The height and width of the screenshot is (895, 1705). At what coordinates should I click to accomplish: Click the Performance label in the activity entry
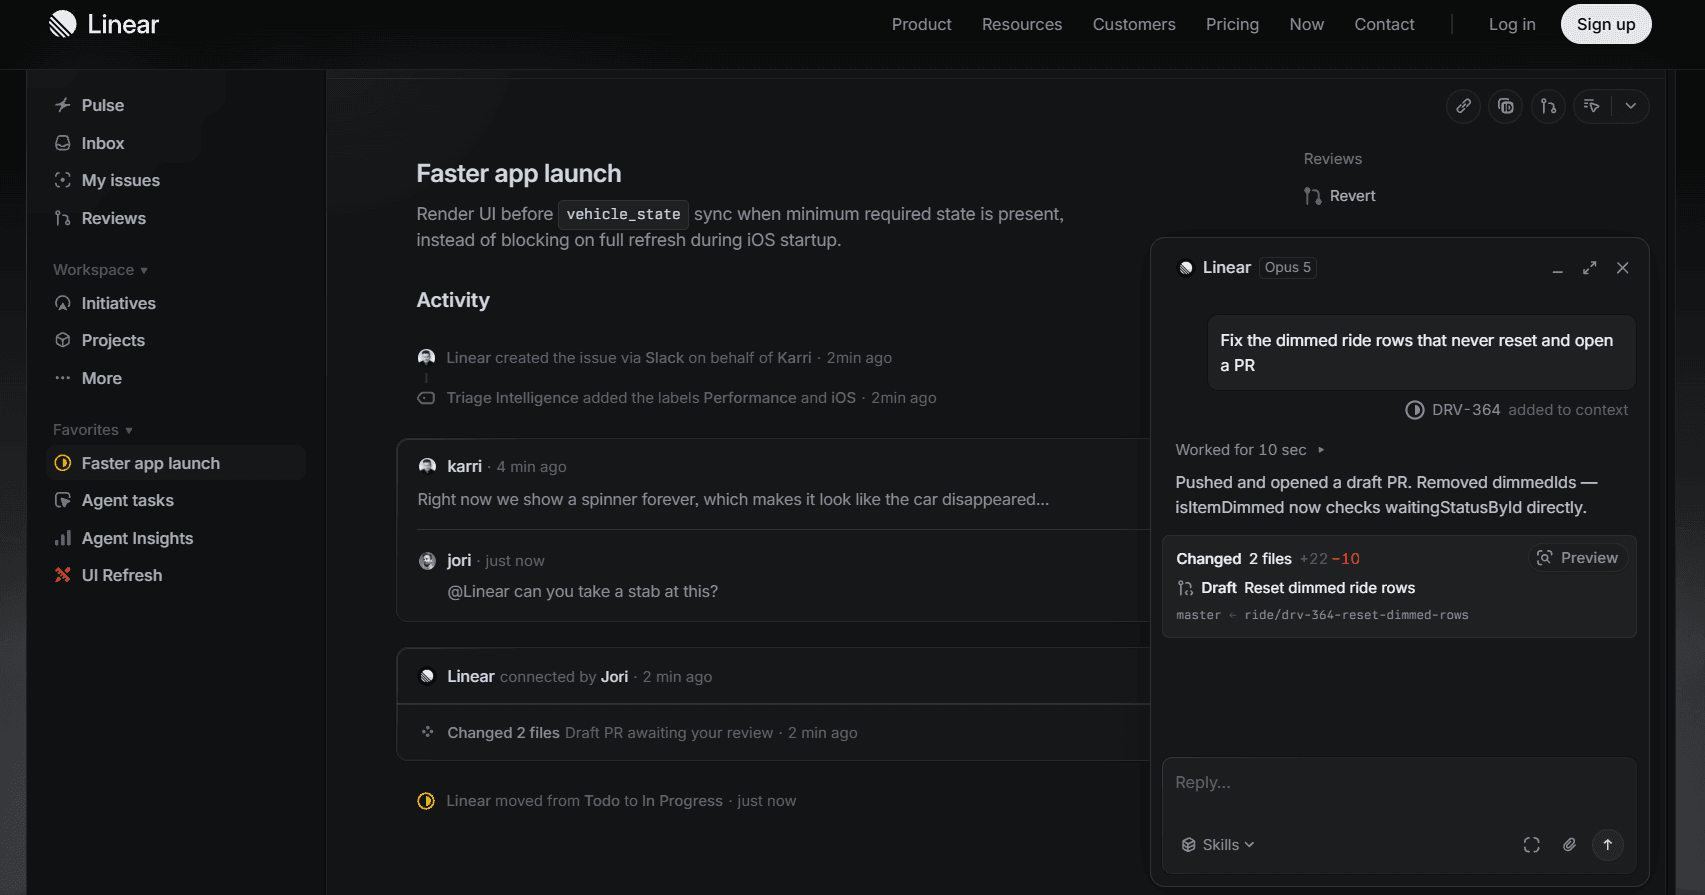750,398
